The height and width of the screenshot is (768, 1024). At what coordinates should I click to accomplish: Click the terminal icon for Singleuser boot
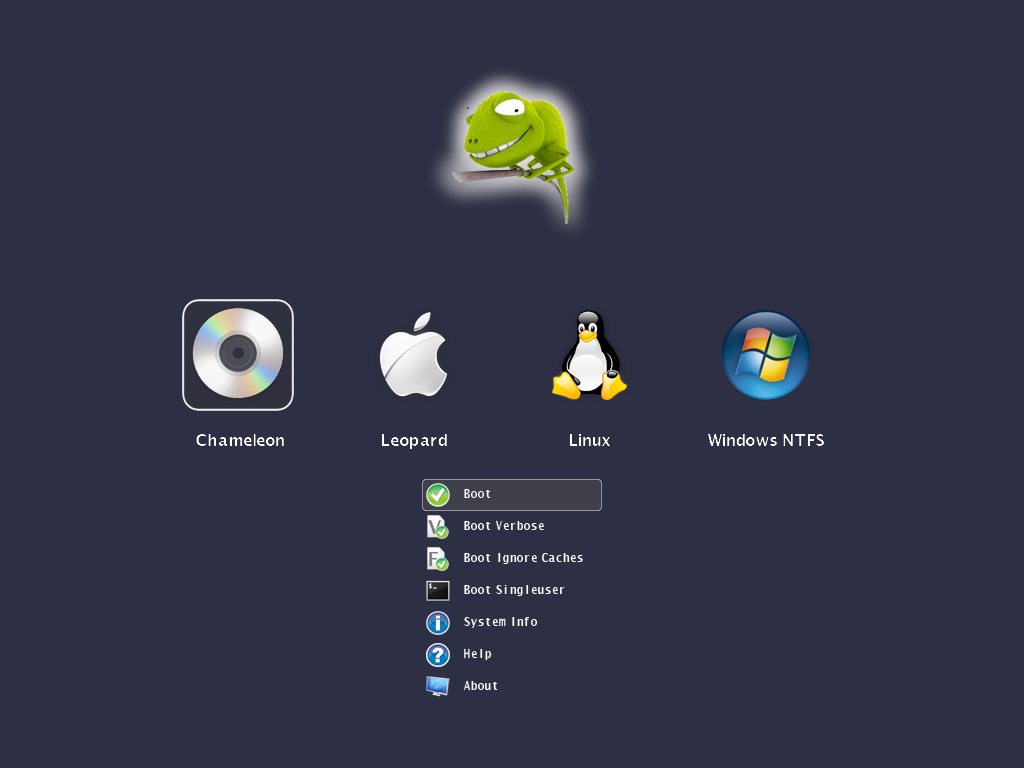[x=438, y=590]
